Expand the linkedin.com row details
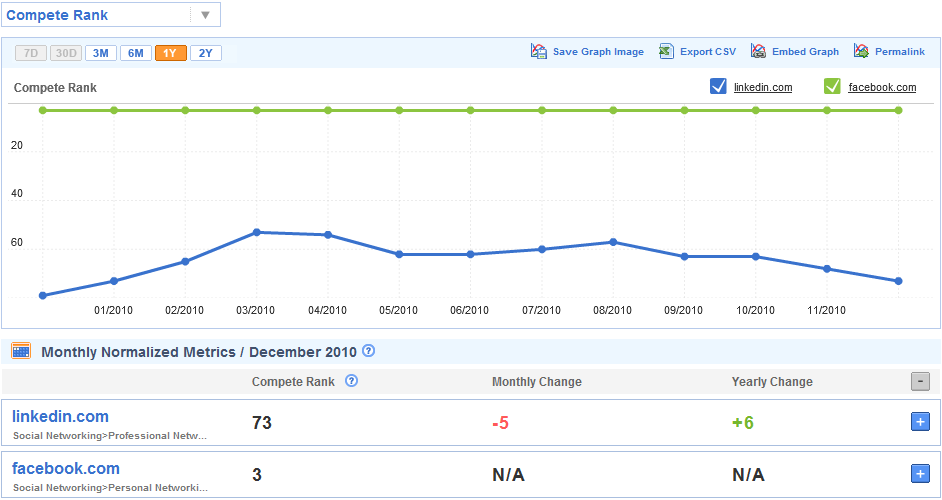The height and width of the screenshot is (500, 942). (x=920, y=422)
